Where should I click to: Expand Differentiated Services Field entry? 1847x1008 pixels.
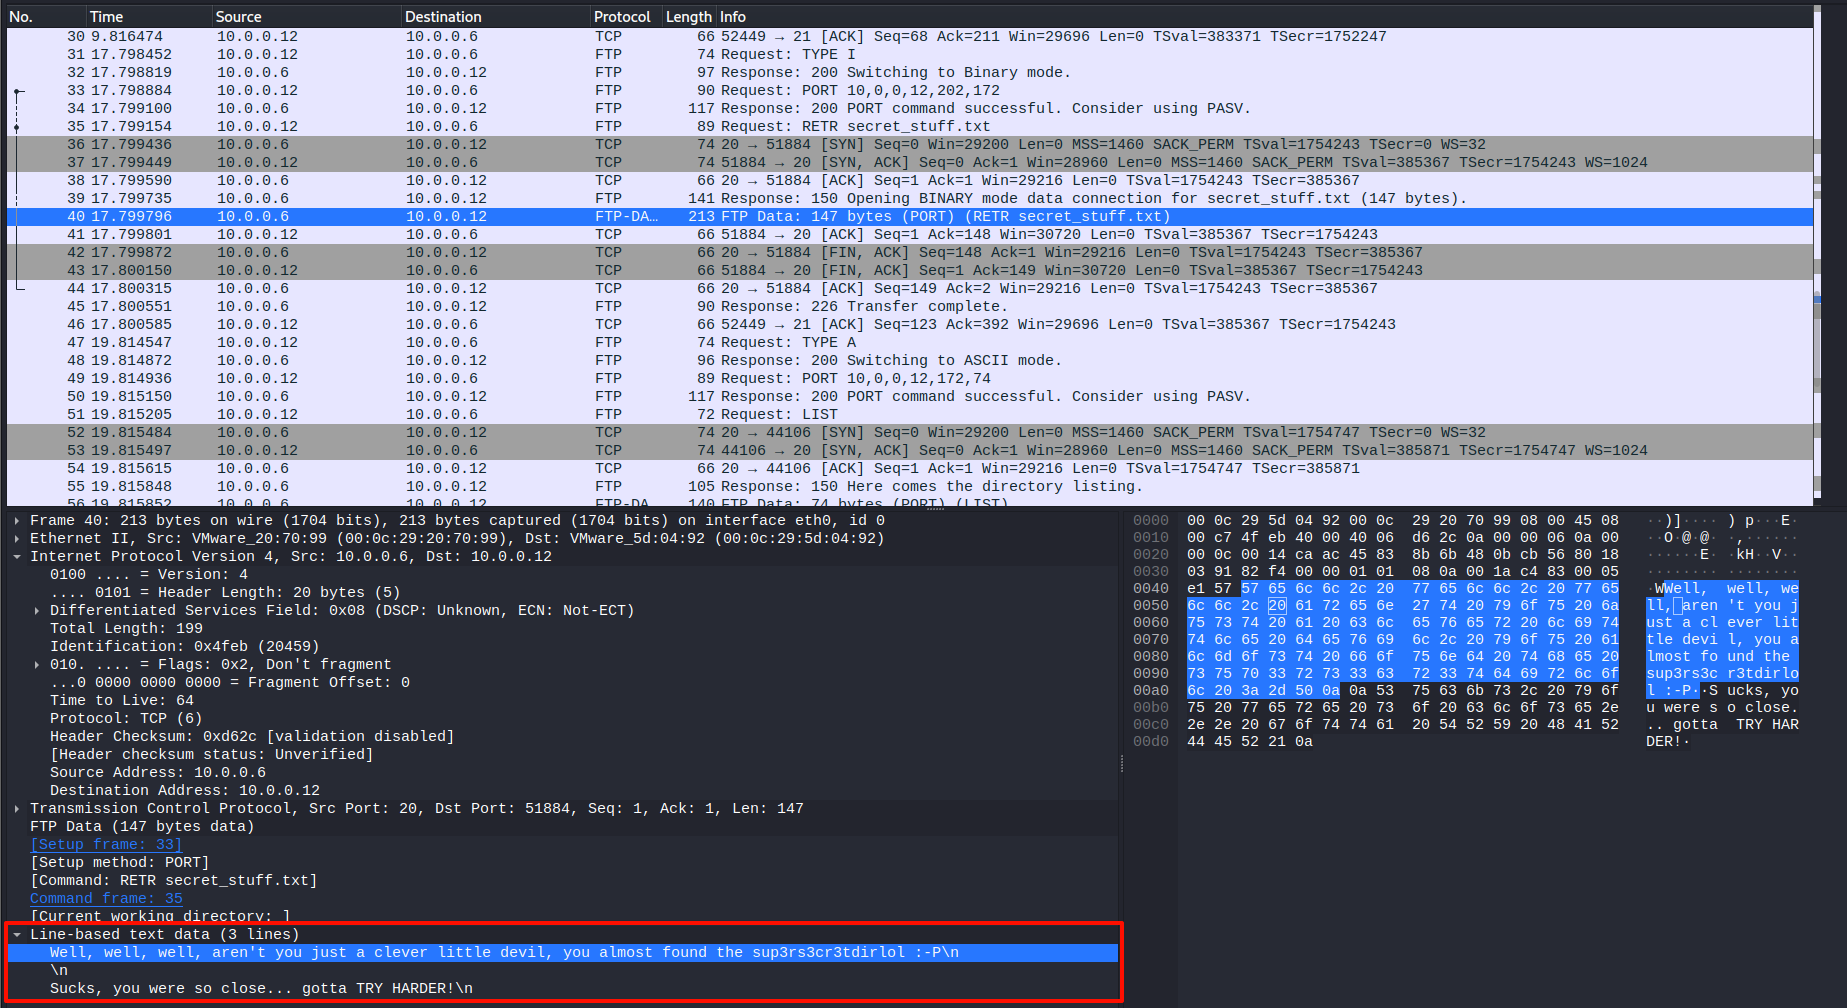click(x=37, y=611)
